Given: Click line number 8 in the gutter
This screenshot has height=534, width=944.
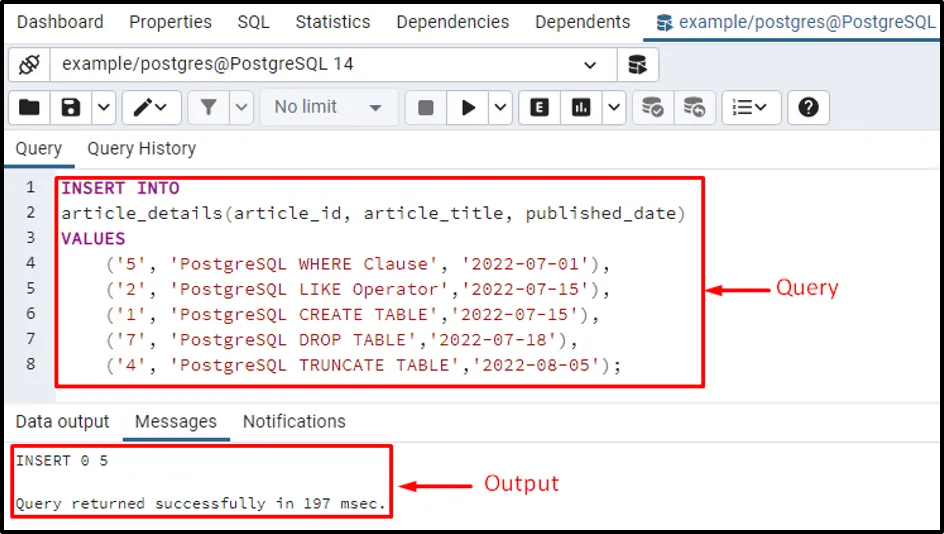Looking at the screenshot, I should pyautogui.click(x=30, y=364).
